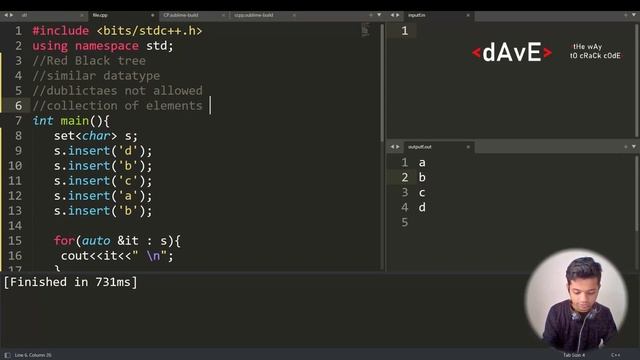The width and height of the screenshot is (640, 360).
Task: Click line number 15 in code gutter
Action: (15, 241)
